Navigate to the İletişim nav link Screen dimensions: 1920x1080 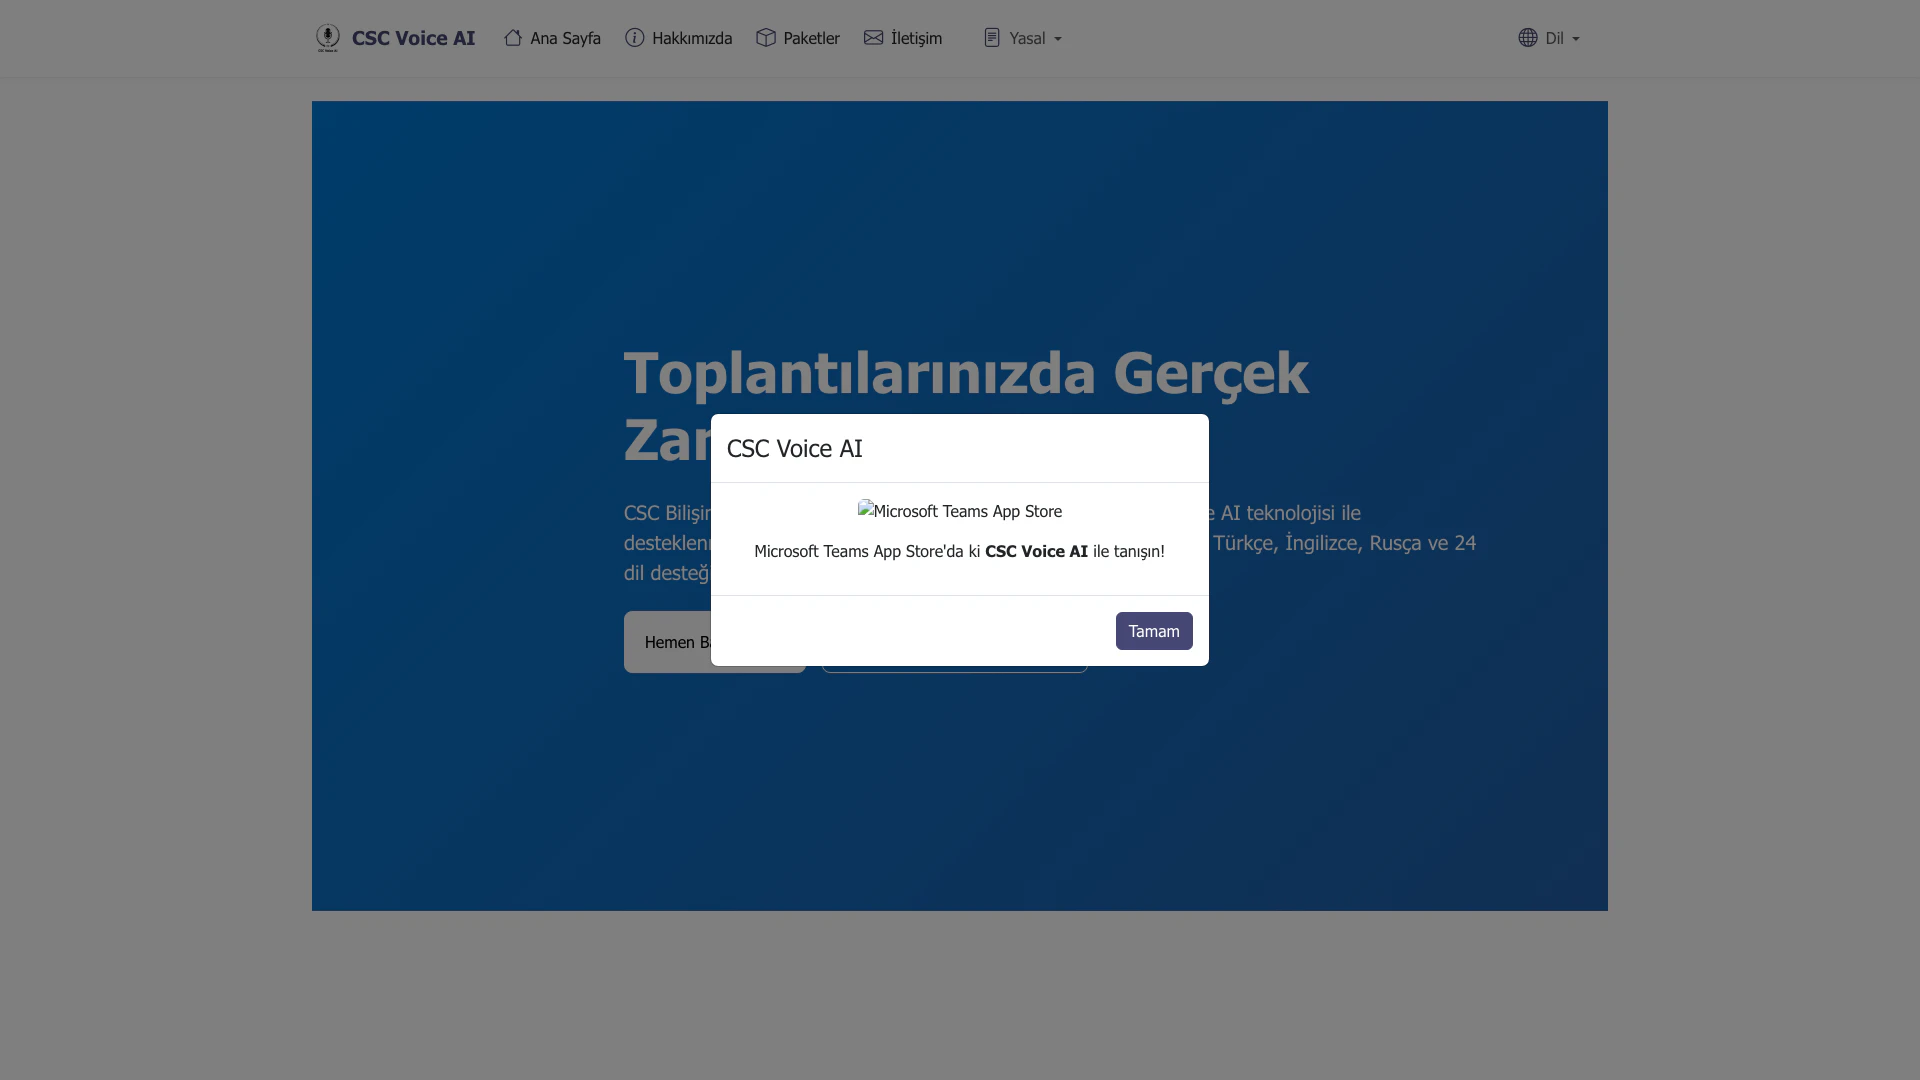(916, 38)
